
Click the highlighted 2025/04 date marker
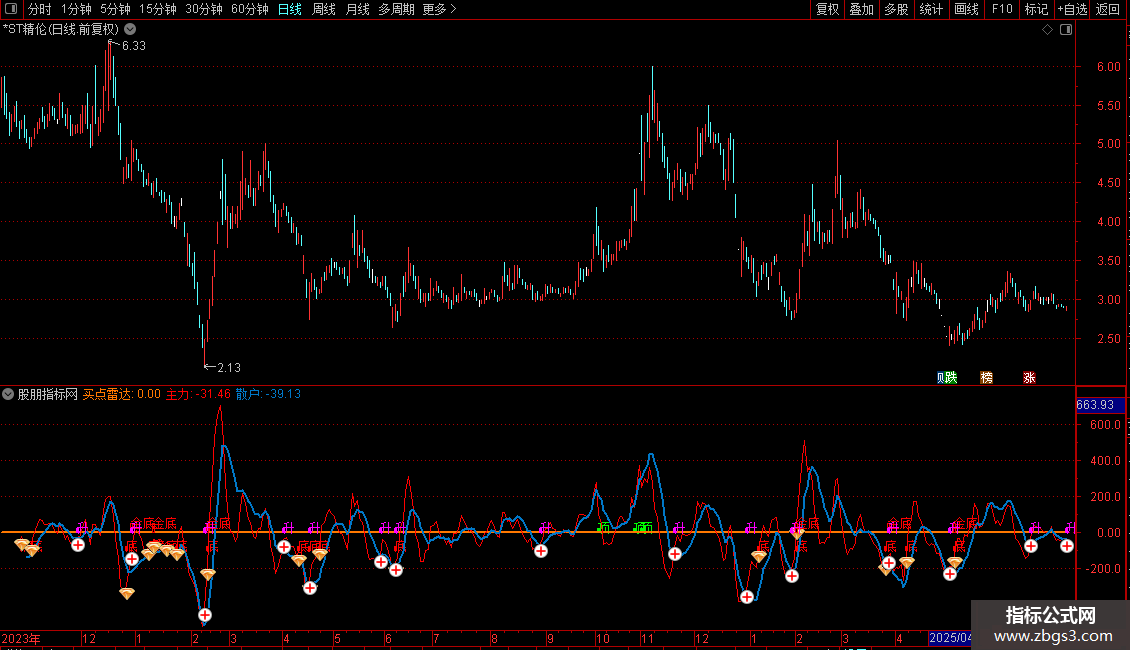coord(950,637)
